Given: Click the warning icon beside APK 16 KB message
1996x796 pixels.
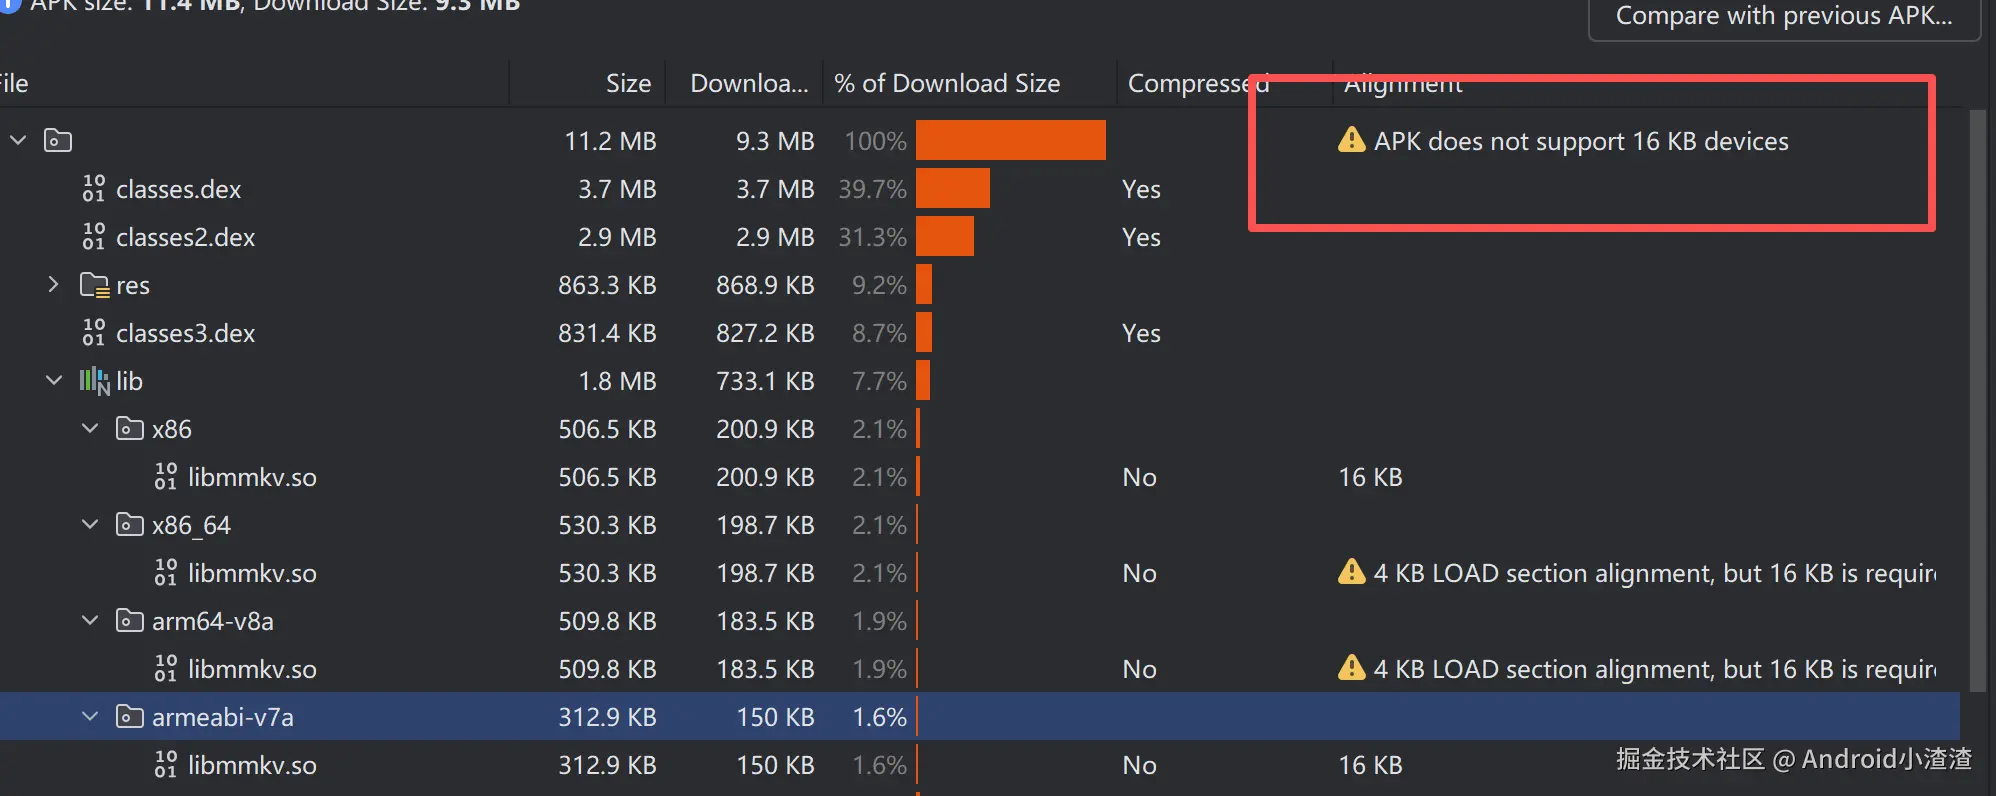Looking at the screenshot, I should [x=1351, y=140].
